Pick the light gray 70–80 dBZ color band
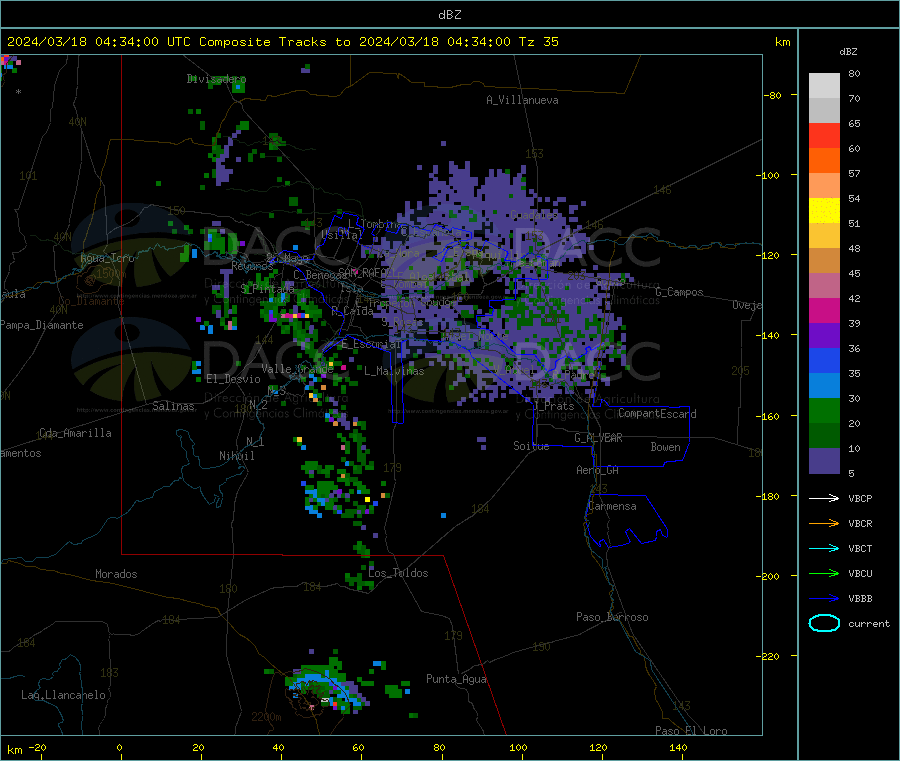This screenshot has height=761, width=900. tap(824, 86)
